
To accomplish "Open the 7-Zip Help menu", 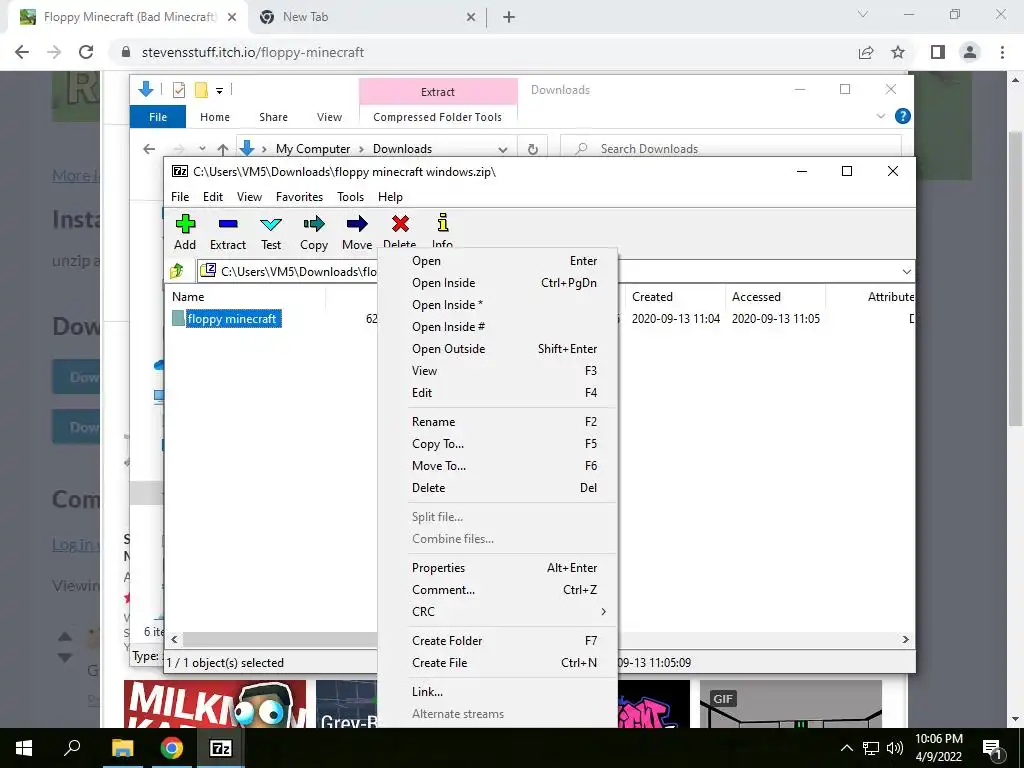I will coord(390,197).
